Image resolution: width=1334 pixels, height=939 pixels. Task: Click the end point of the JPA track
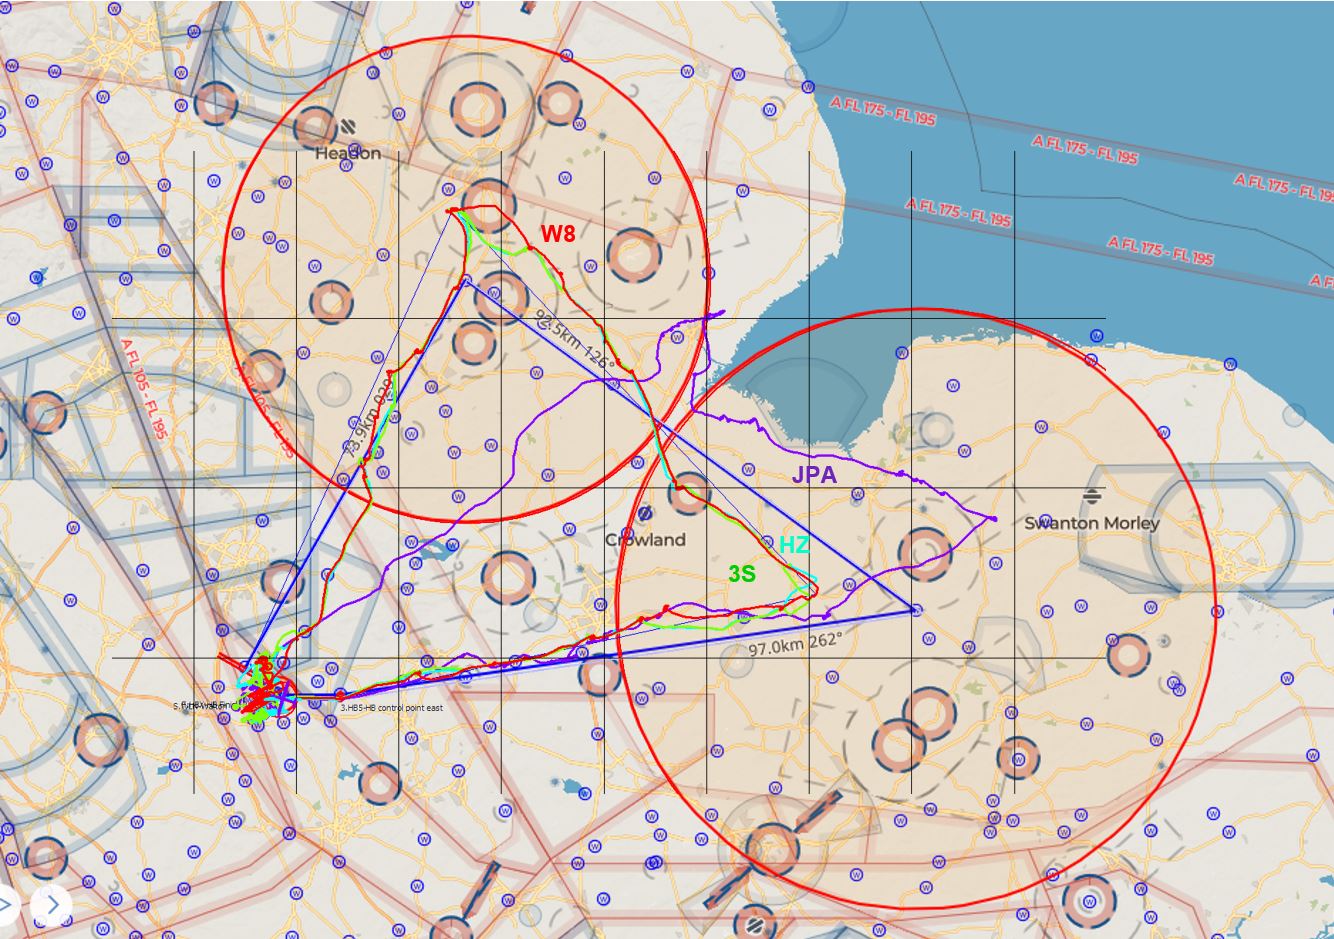[x=993, y=519]
